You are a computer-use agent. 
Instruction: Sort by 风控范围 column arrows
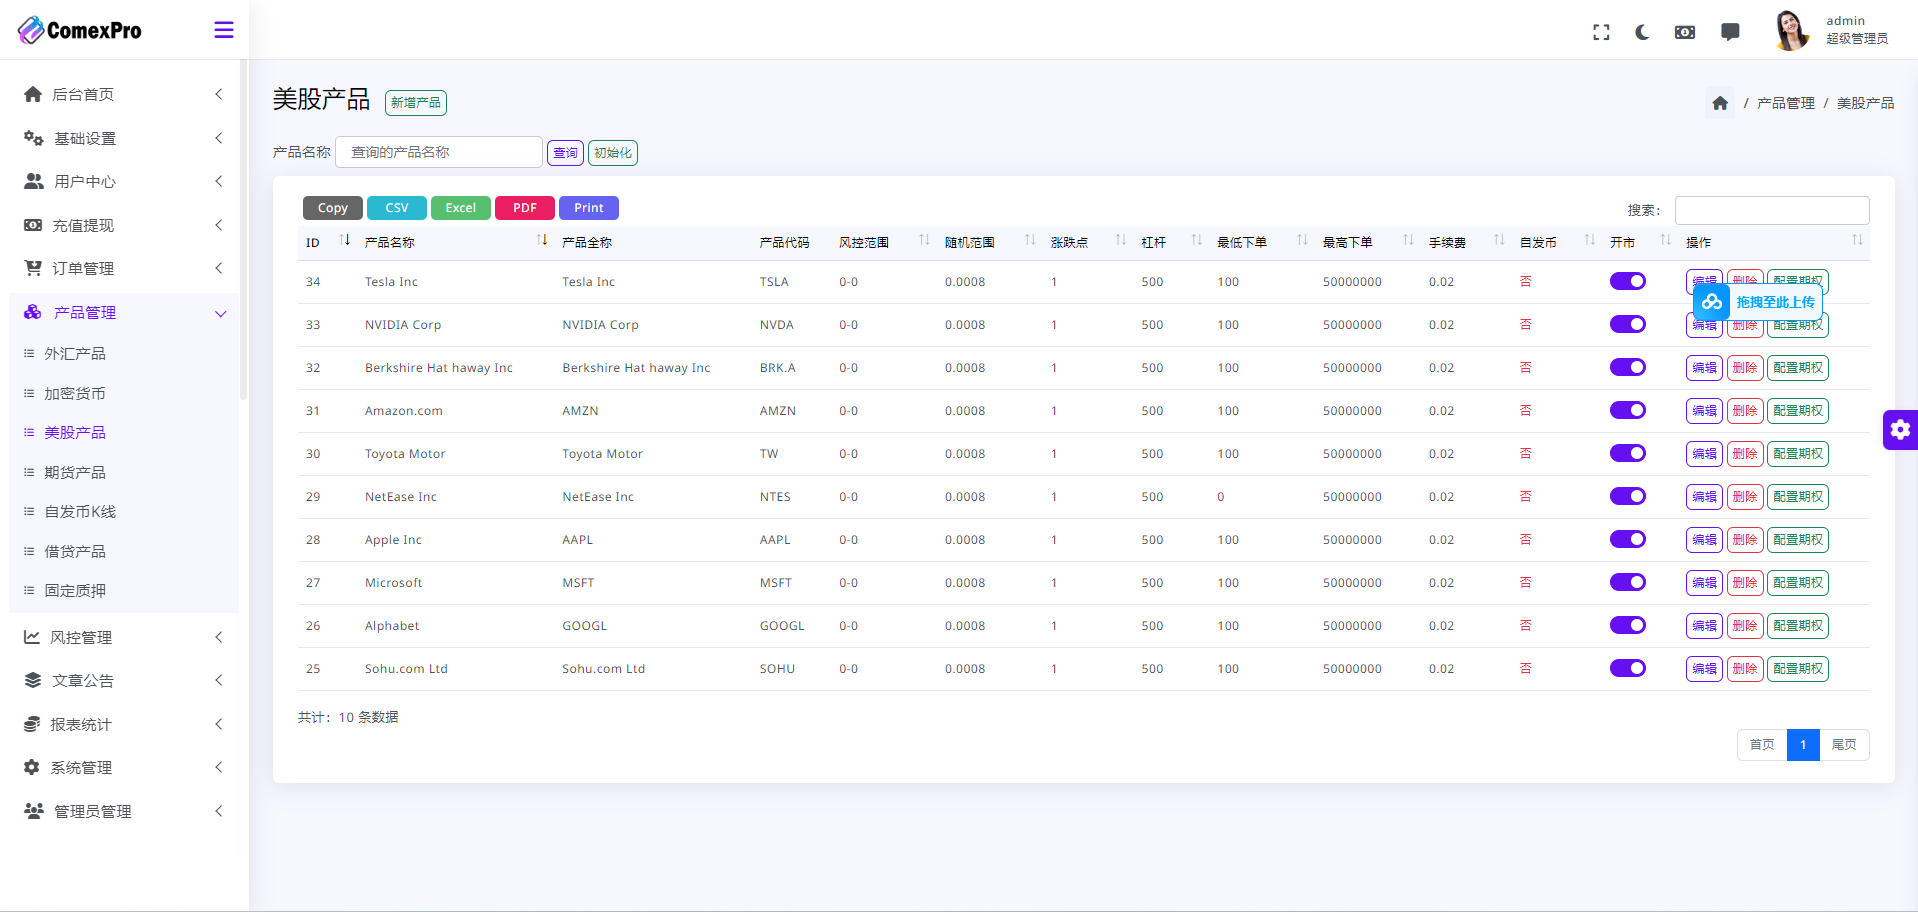(924, 240)
